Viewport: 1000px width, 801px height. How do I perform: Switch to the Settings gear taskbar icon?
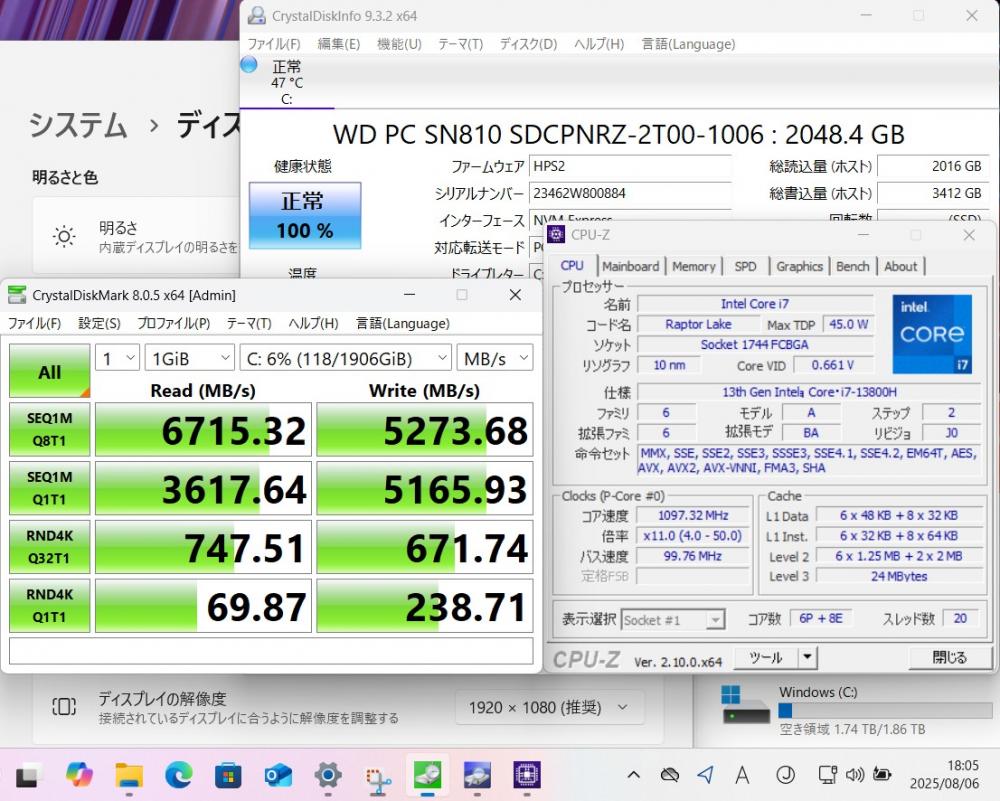(328, 775)
